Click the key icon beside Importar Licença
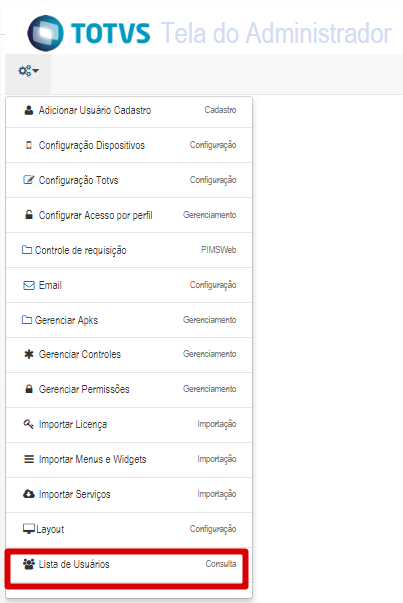The width and height of the screenshot is (403, 603). coord(29,424)
